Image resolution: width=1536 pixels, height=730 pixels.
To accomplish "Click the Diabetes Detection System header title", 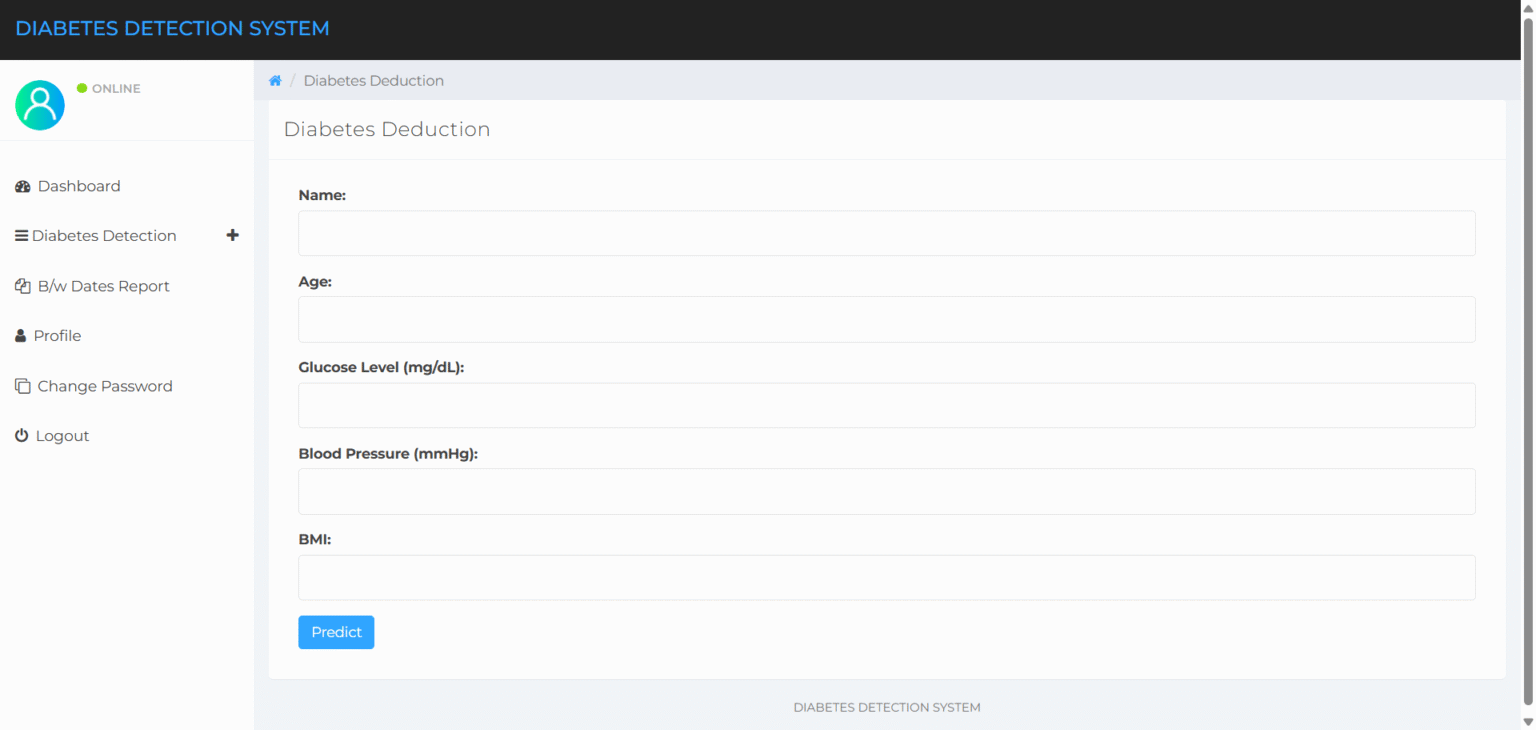I will tap(172, 29).
